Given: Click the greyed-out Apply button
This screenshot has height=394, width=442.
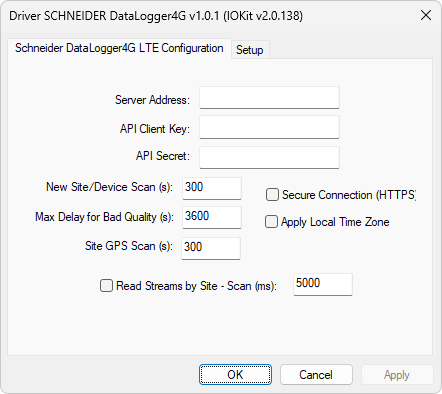Looking at the screenshot, I should [397, 375].
